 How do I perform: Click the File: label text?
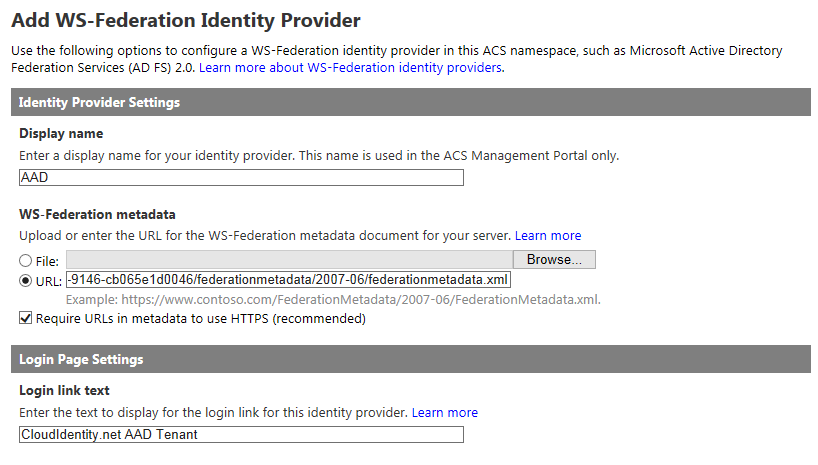47,261
